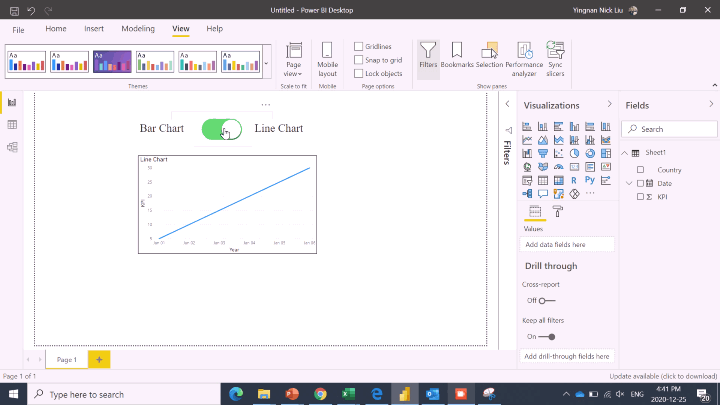Screen dimensions: 720x405
Task: Pick the Scatter chart visualization icon
Action: point(558,153)
